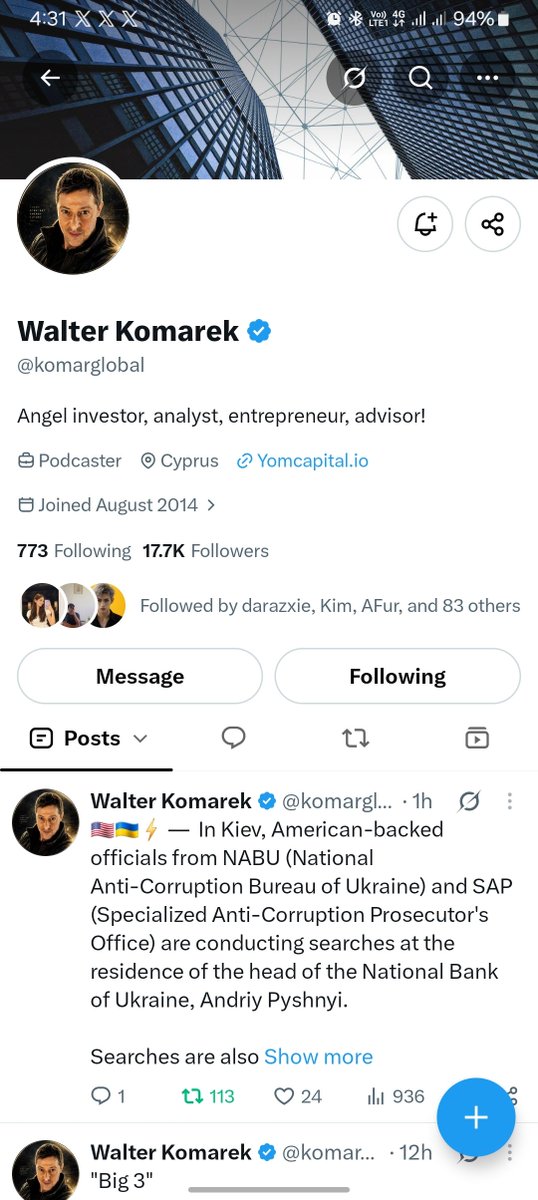
Task: Turn on post notifications bell
Action: (425, 224)
